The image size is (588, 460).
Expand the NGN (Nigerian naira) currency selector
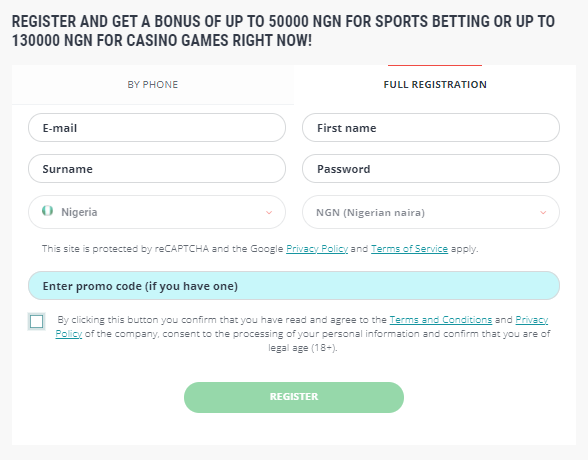pos(431,212)
